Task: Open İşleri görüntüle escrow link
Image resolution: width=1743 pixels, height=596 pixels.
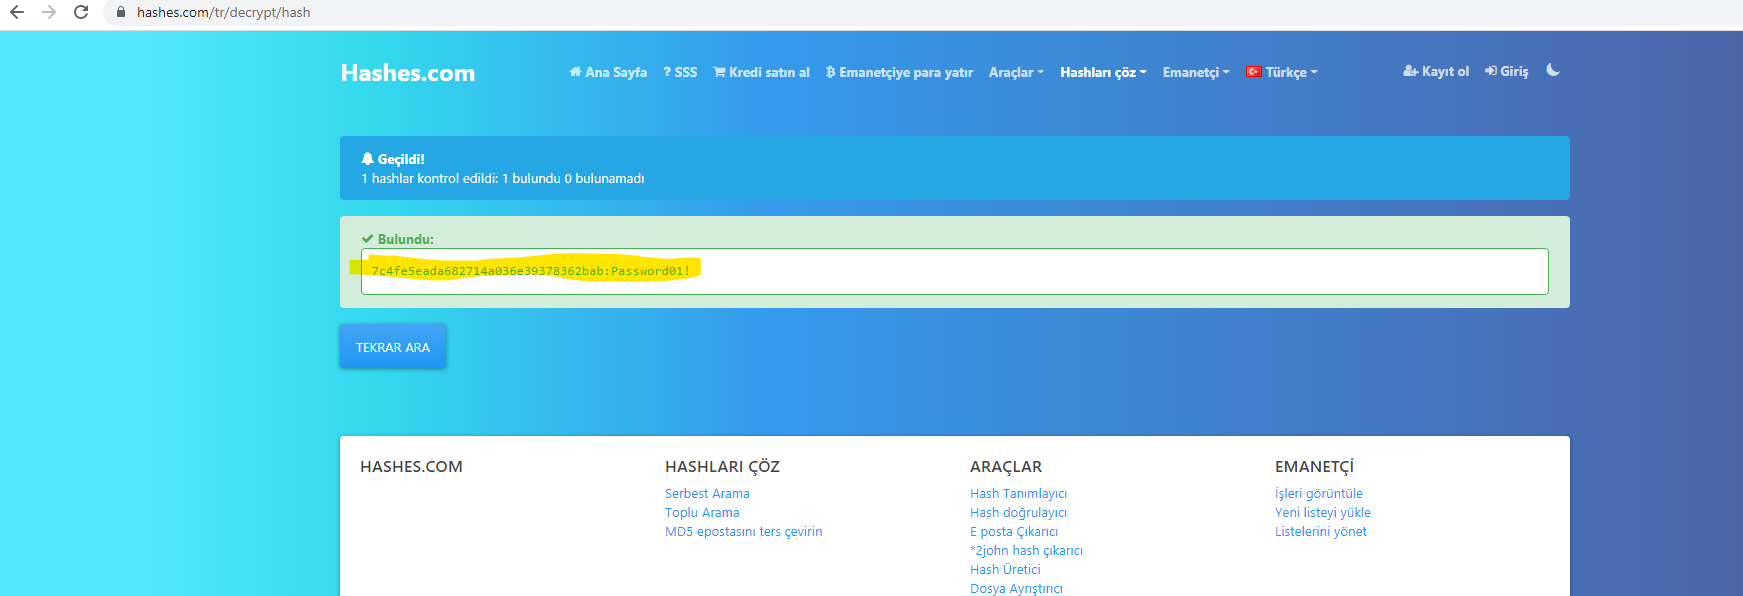Action: (1318, 493)
